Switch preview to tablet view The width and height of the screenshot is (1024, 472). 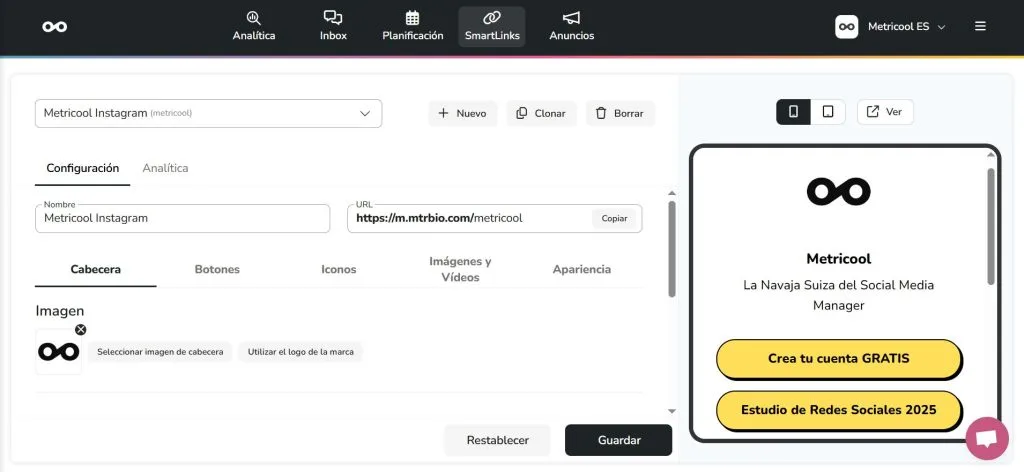(x=828, y=112)
